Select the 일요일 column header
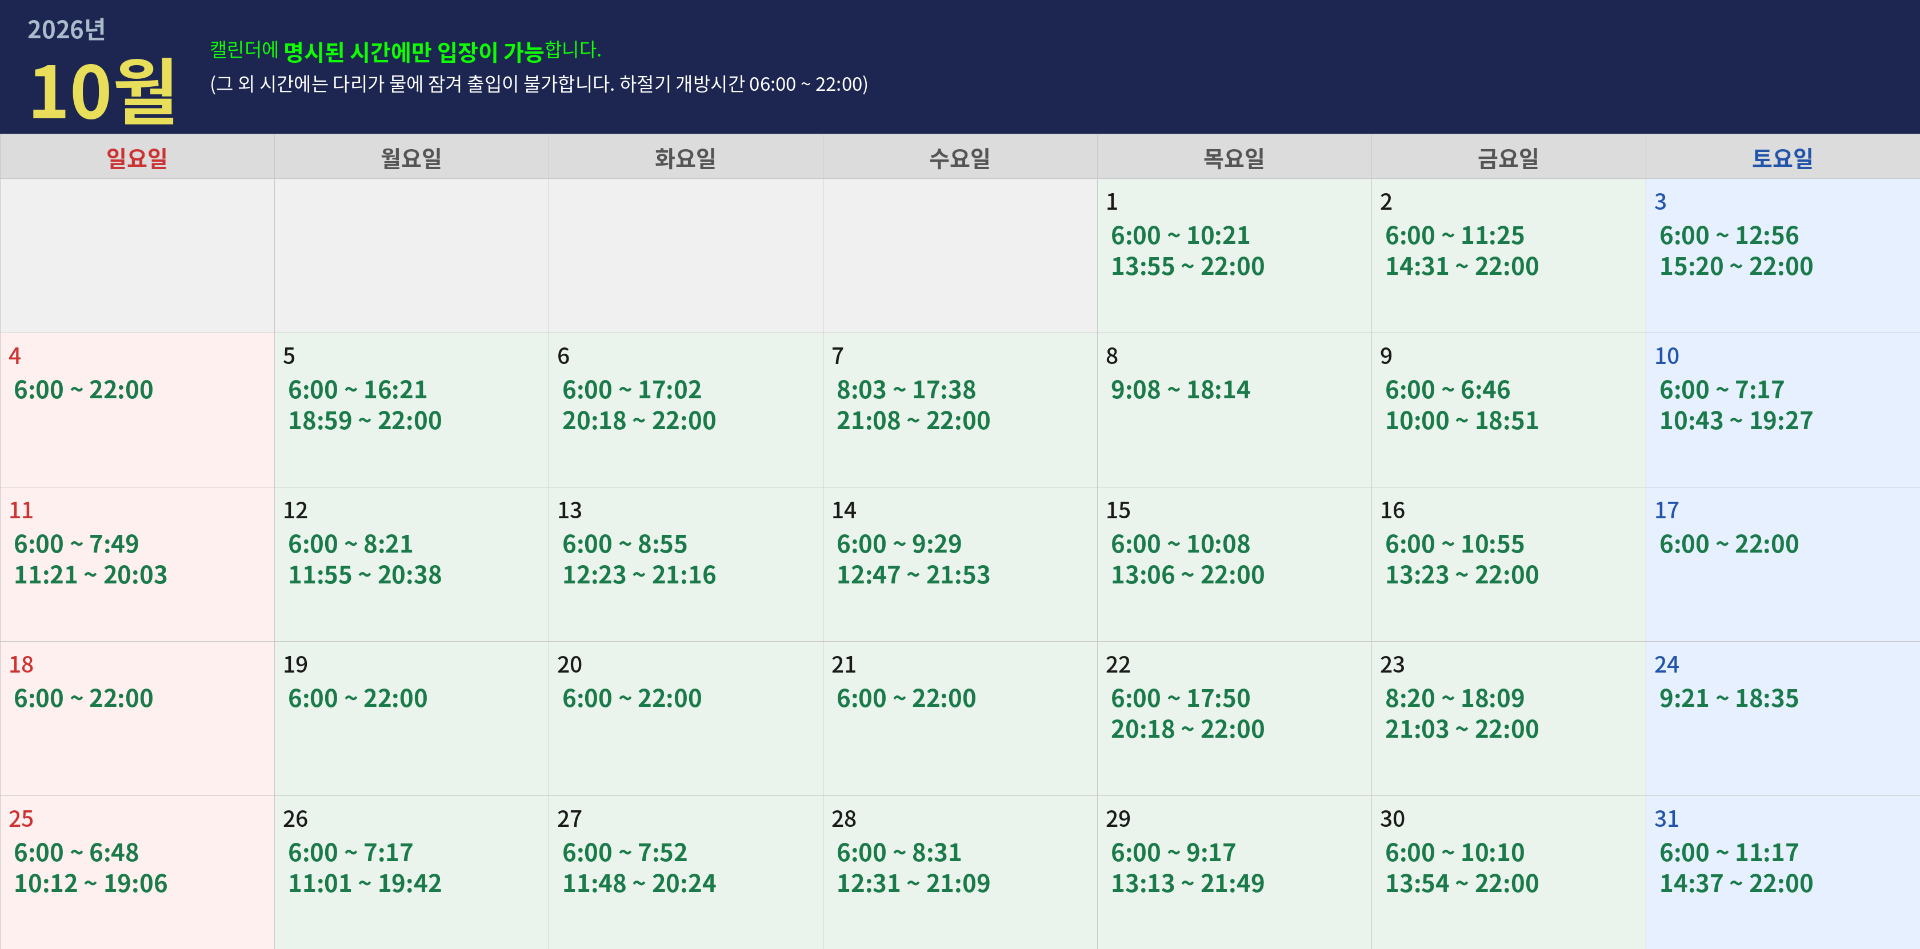Screen dimensions: 1920x949 coord(137,158)
